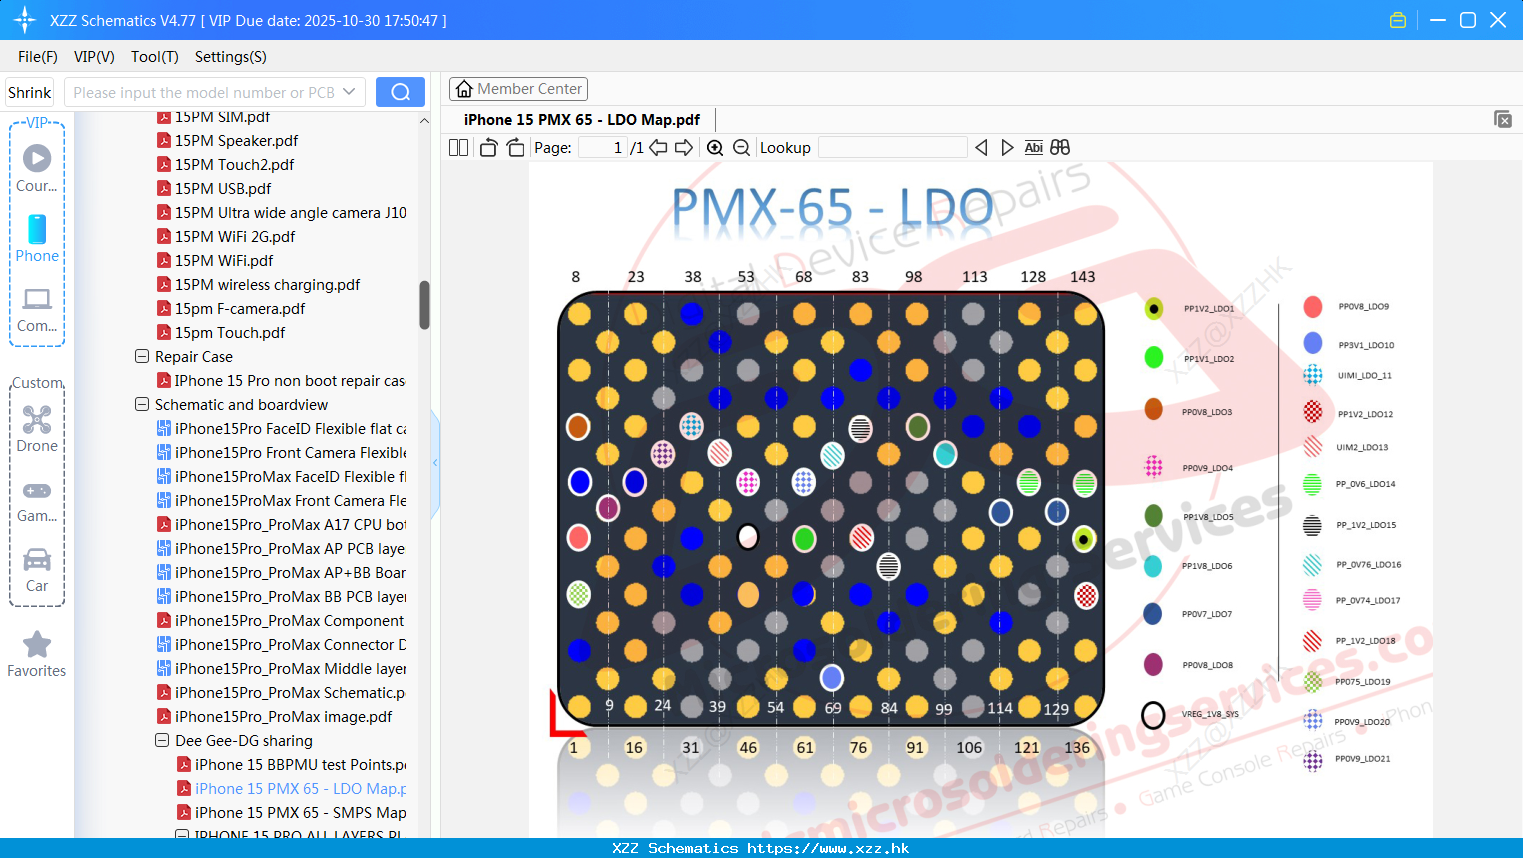Open Favorites star
Screen dimensions: 1523x858
pyautogui.click(x=37, y=654)
